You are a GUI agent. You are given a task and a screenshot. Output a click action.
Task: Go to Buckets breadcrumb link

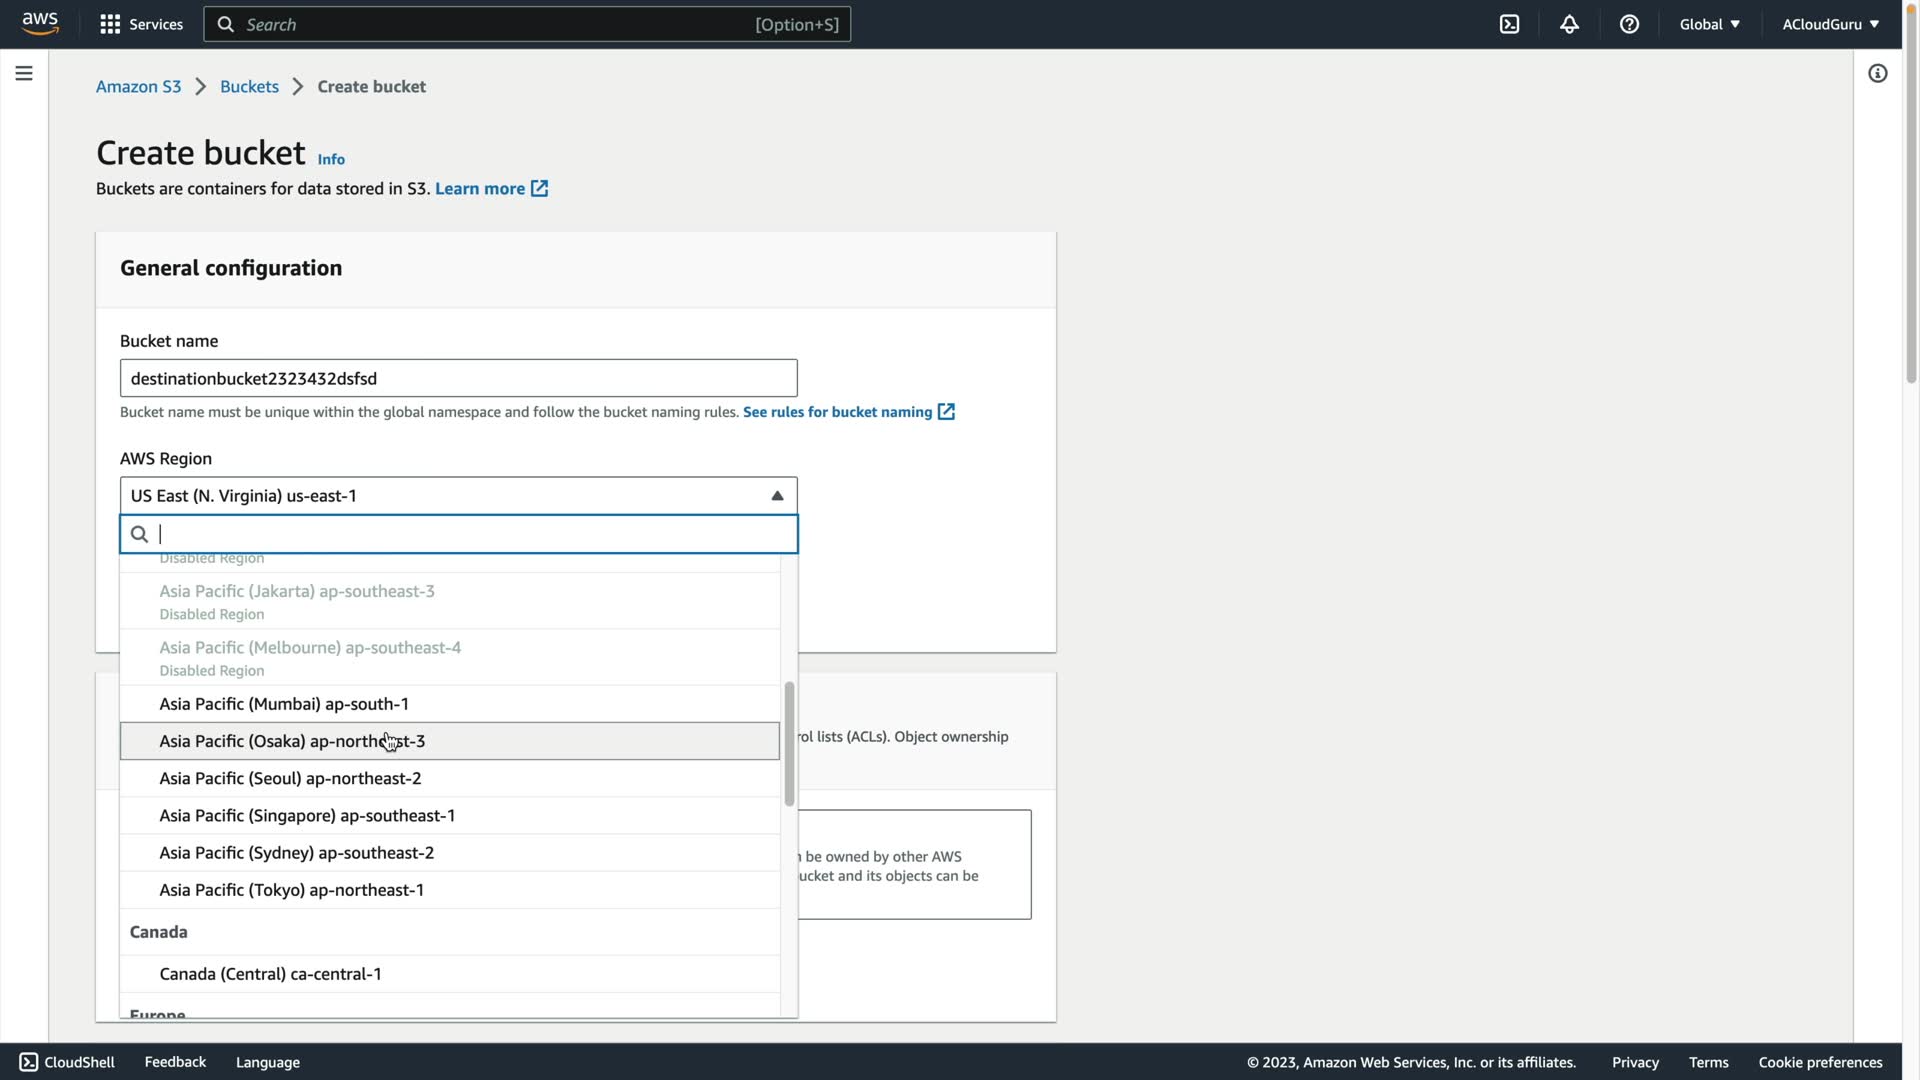[249, 87]
